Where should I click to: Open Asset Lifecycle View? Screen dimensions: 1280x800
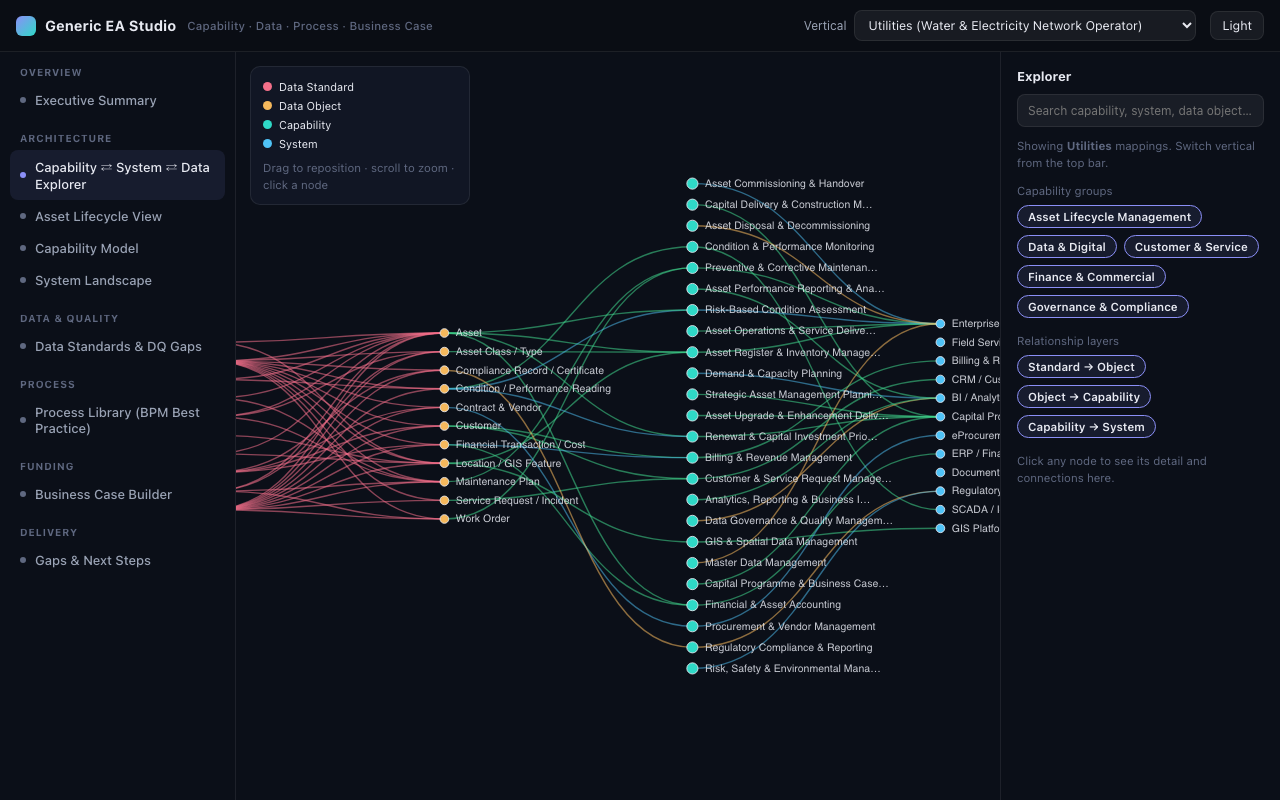117,216
